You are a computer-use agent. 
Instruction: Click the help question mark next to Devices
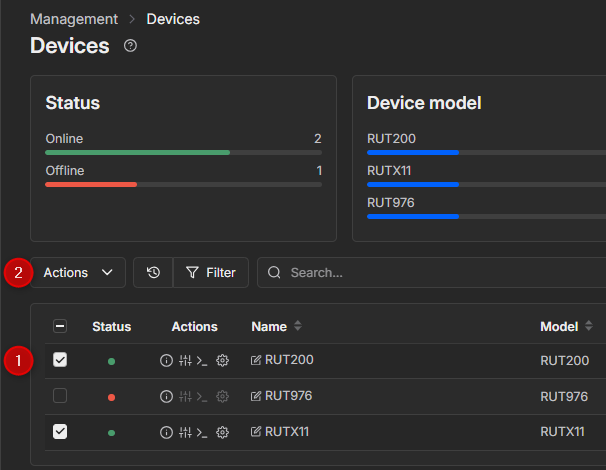[130, 46]
